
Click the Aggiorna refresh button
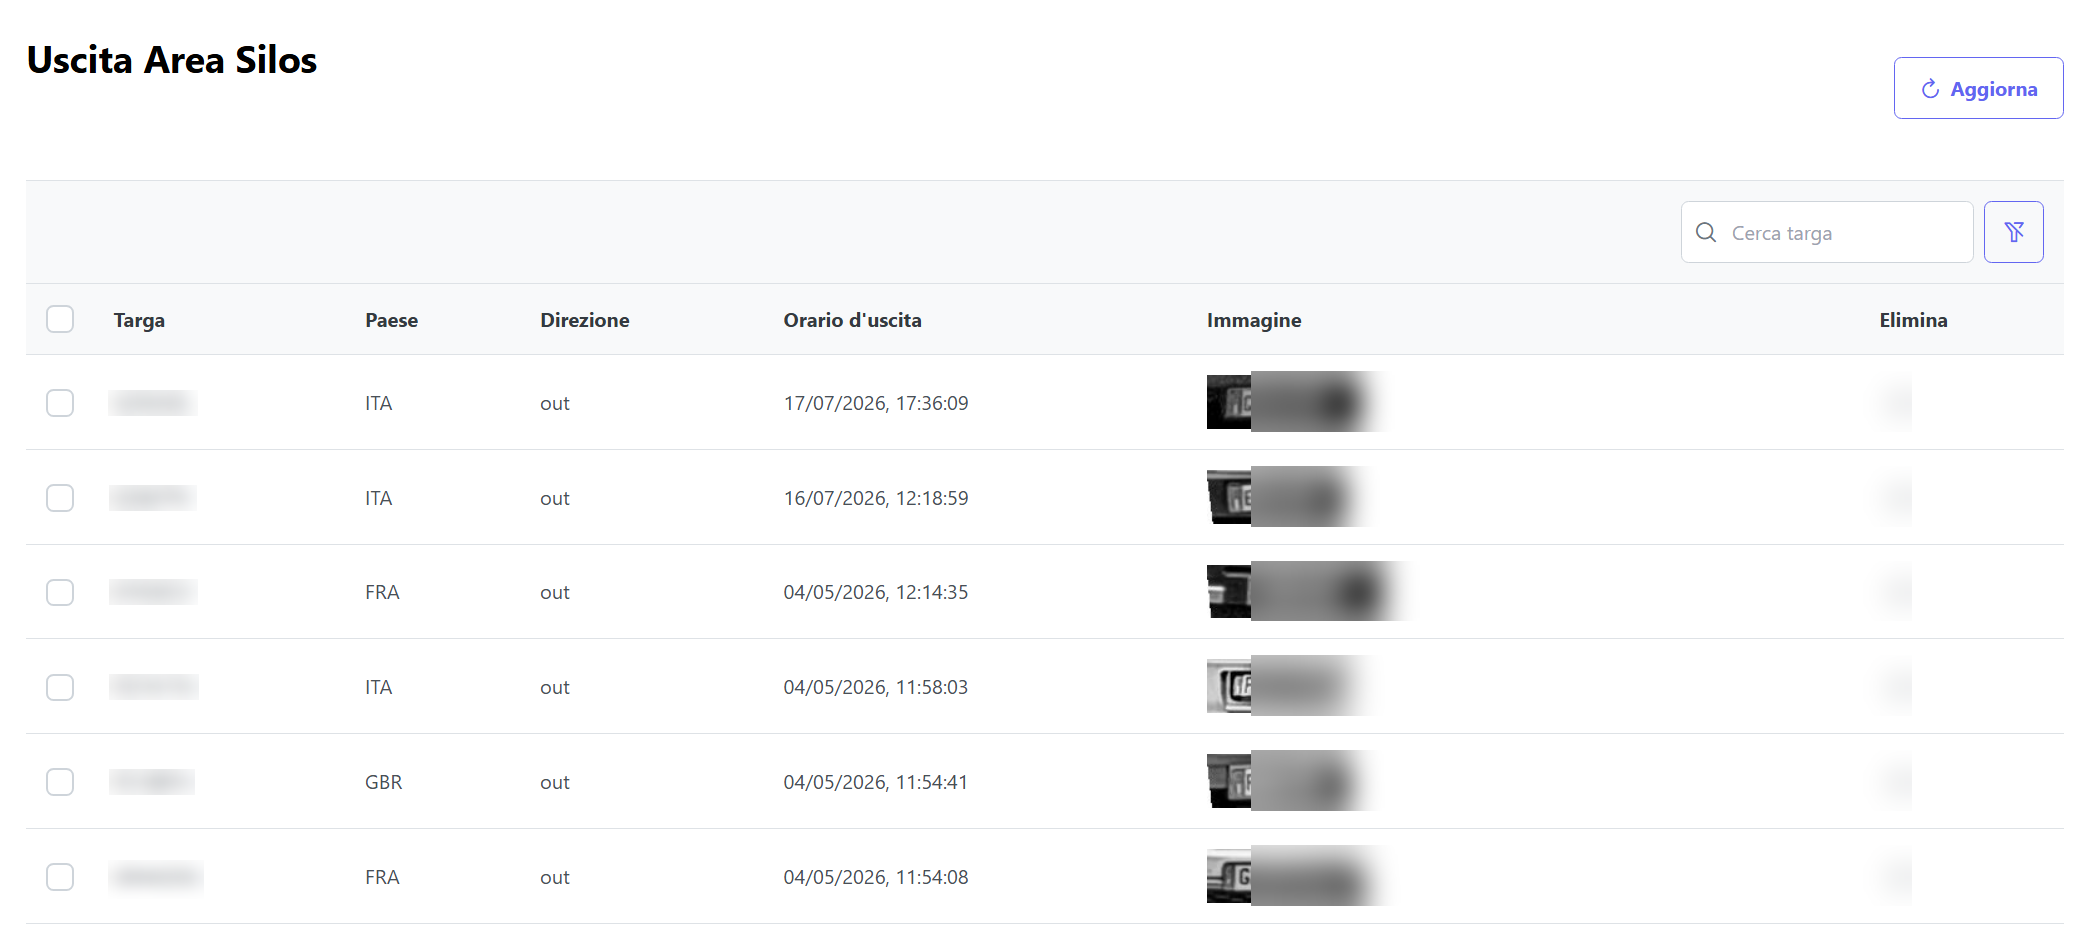[x=1978, y=88]
